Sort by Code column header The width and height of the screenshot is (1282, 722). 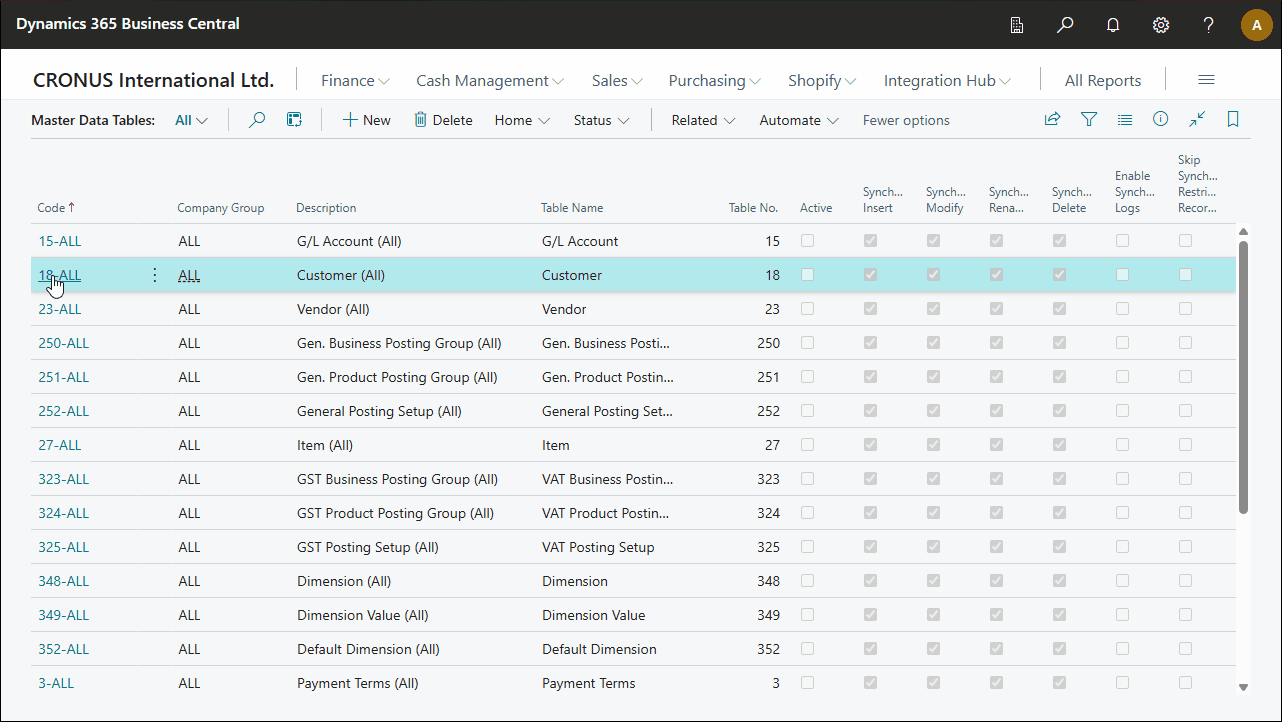56,208
